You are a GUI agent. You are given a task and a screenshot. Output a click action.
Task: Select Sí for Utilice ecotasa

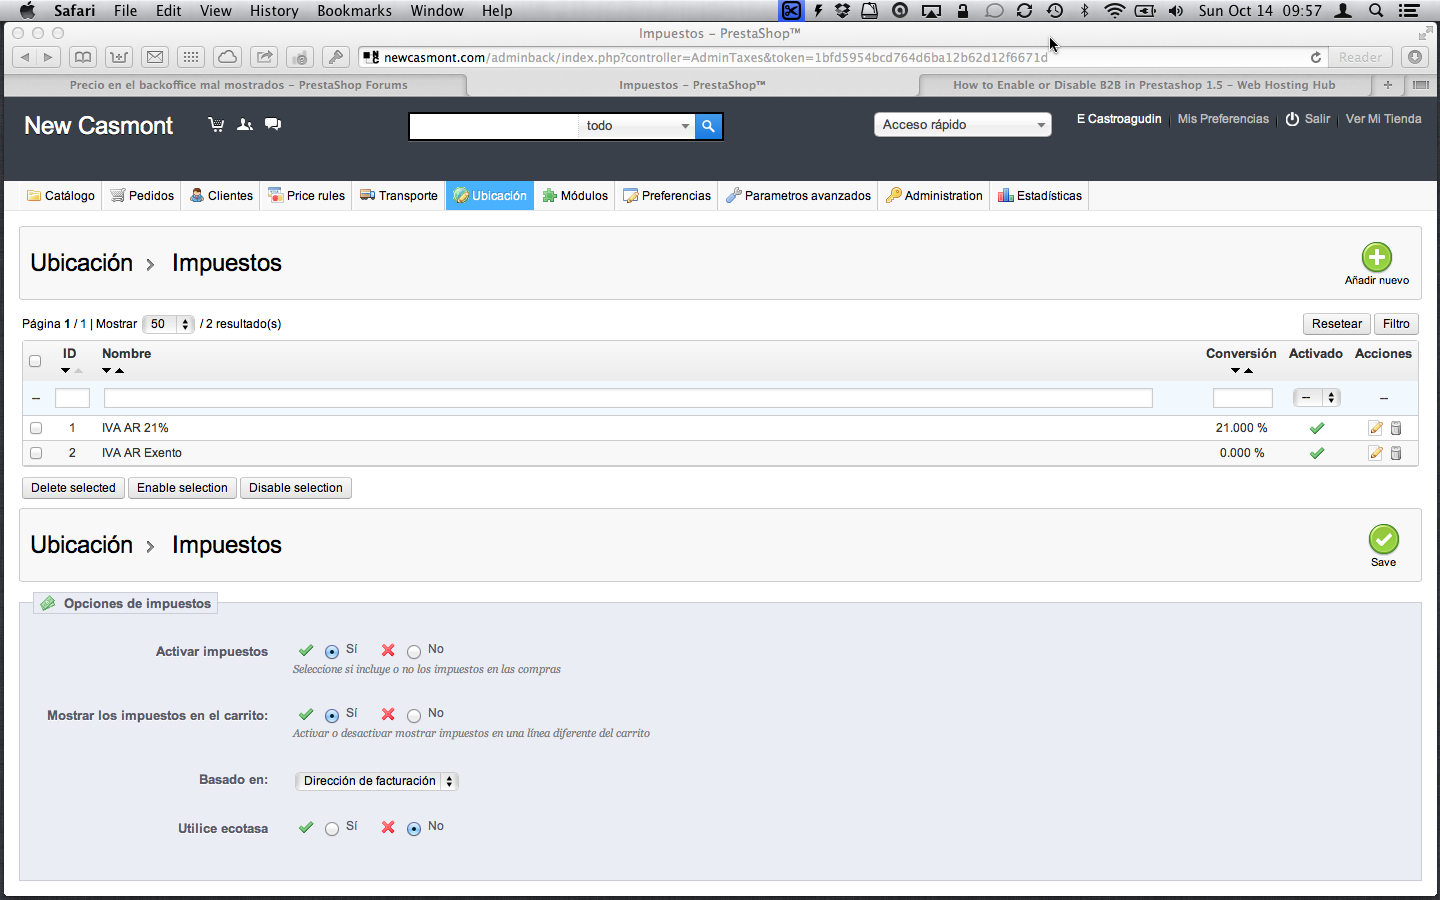332,828
